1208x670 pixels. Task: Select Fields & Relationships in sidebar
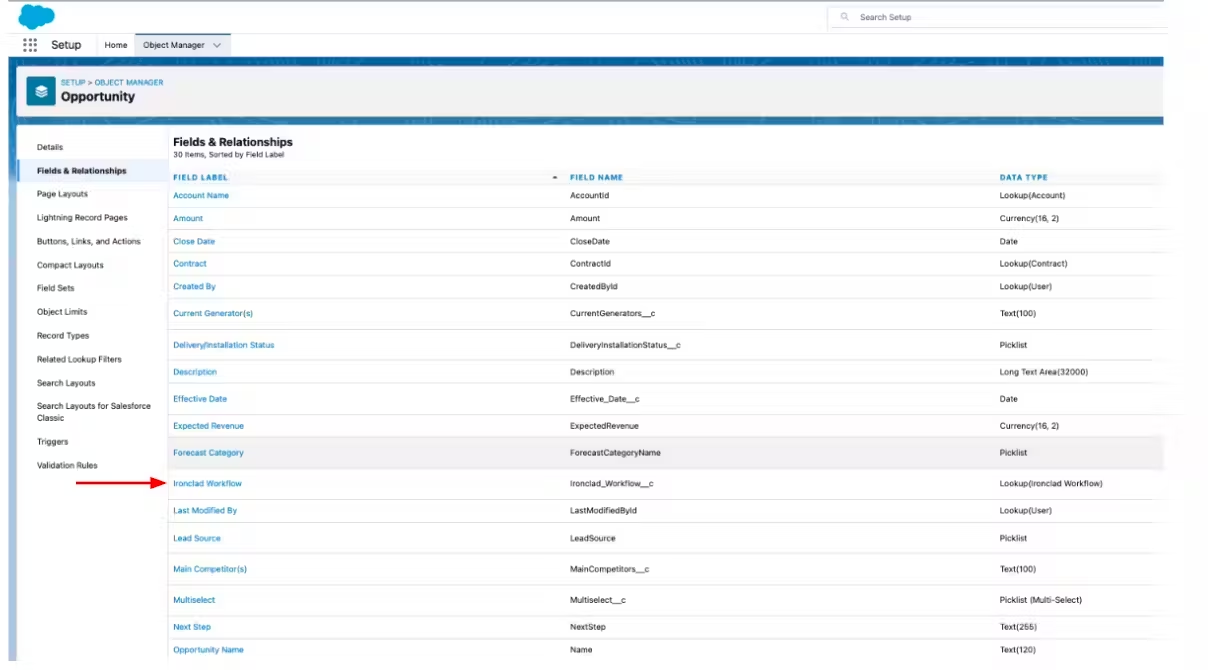coord(82,171)
